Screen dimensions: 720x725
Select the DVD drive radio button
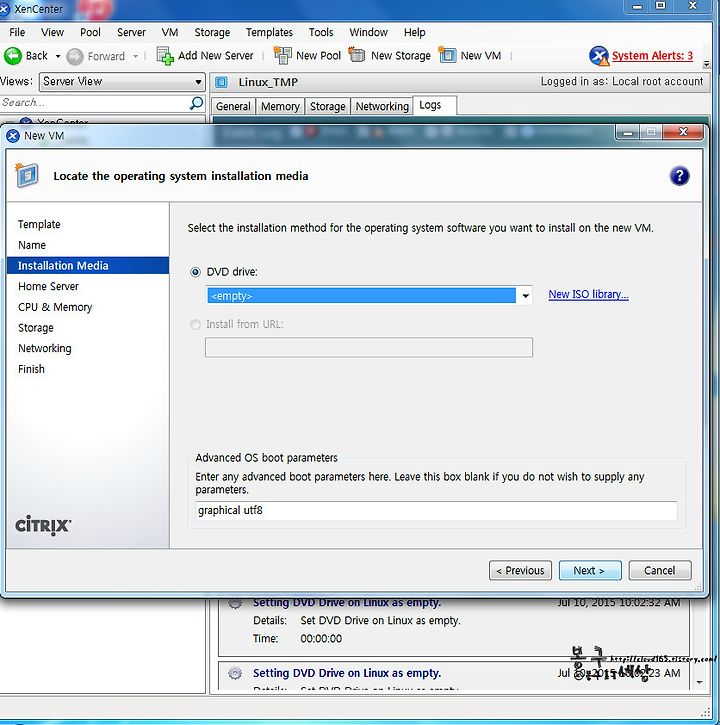coord(196,272)
